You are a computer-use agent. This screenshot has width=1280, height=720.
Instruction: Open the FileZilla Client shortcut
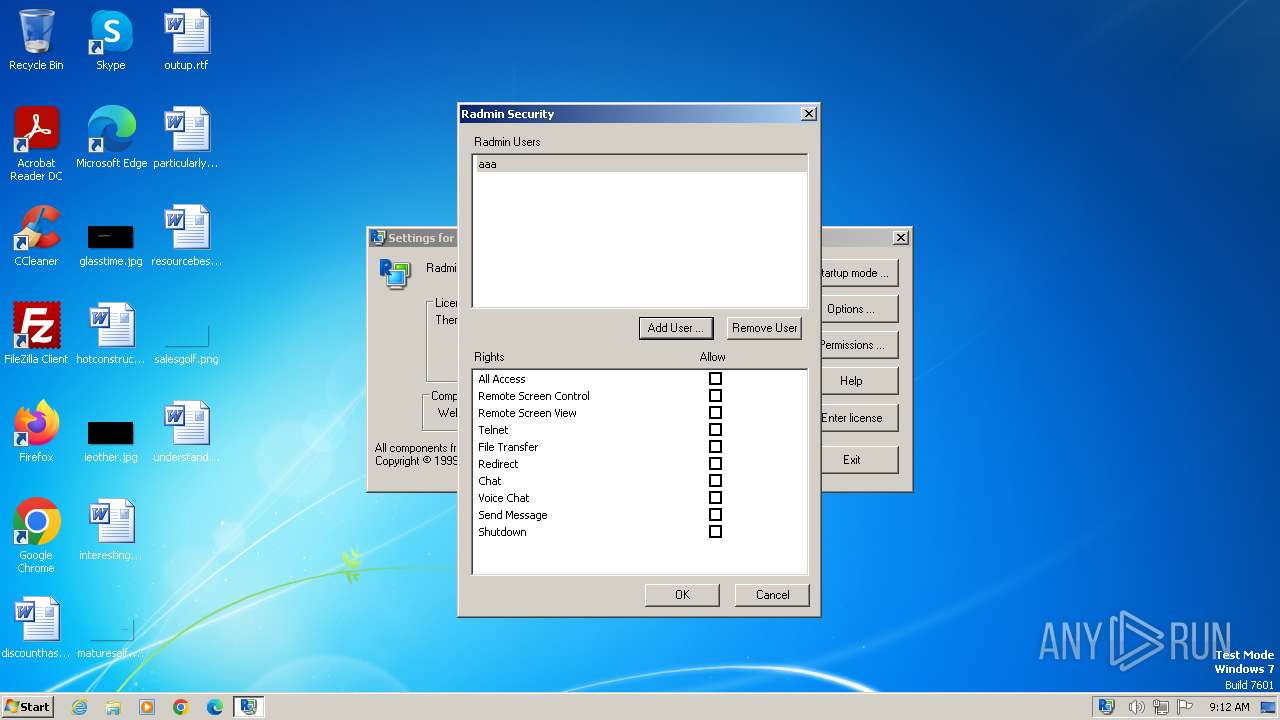[36, 334]
